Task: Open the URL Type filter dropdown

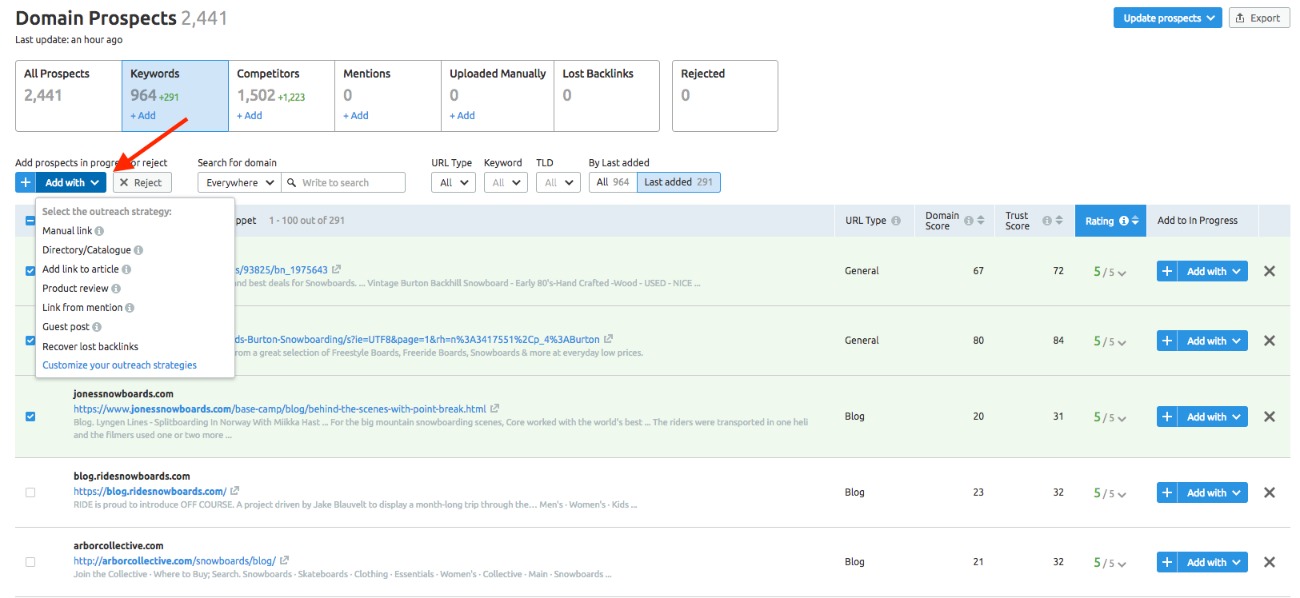Action: coord(452,183)
